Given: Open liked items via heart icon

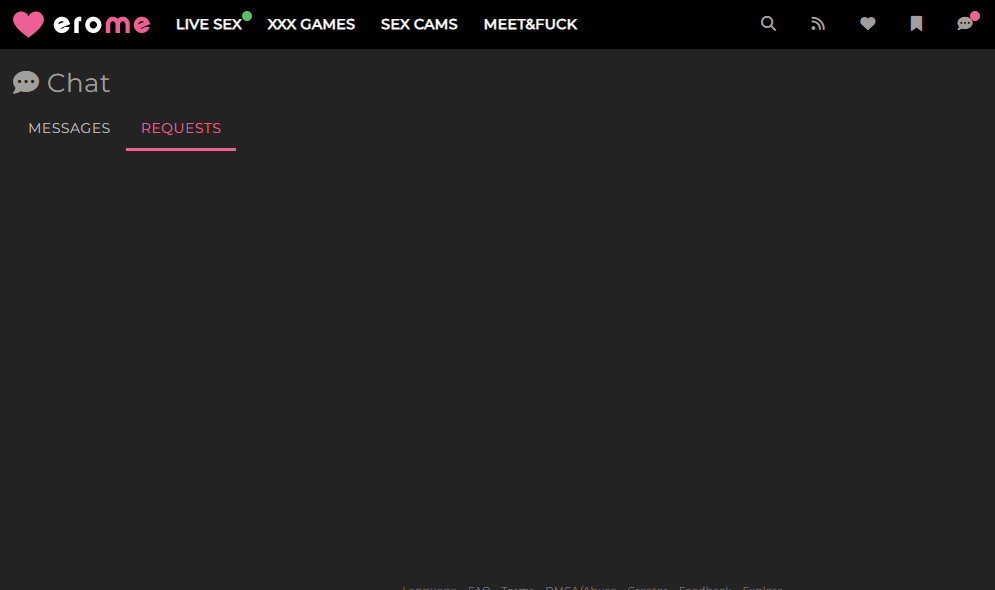Looking at the screenshot, I should [x=867, y=24].
